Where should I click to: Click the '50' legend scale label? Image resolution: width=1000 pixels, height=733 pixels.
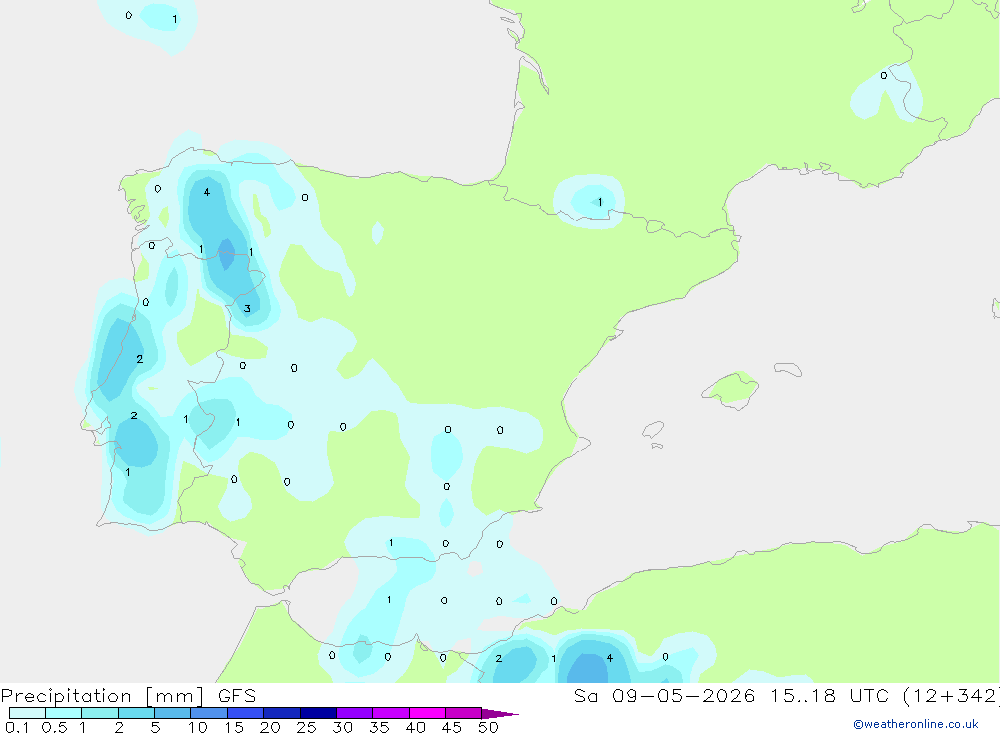coord(488,727)
